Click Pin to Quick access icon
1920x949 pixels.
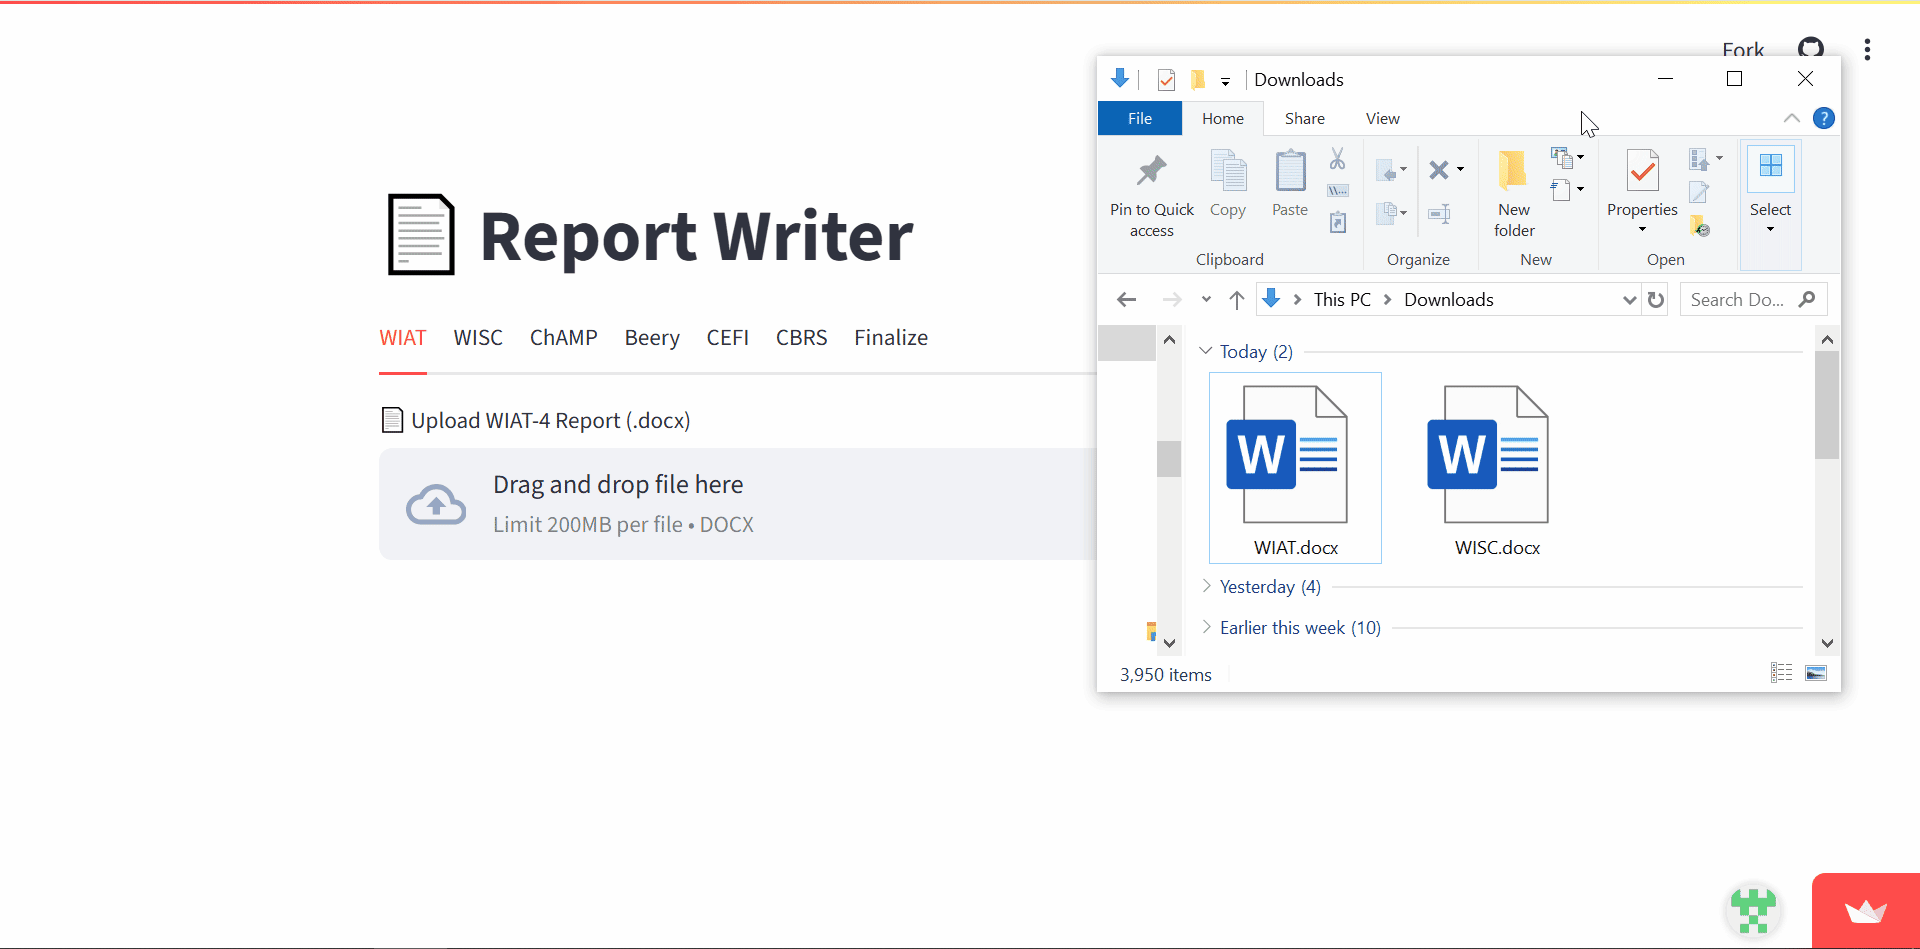pyautogui.click(x=1151, y=172)
